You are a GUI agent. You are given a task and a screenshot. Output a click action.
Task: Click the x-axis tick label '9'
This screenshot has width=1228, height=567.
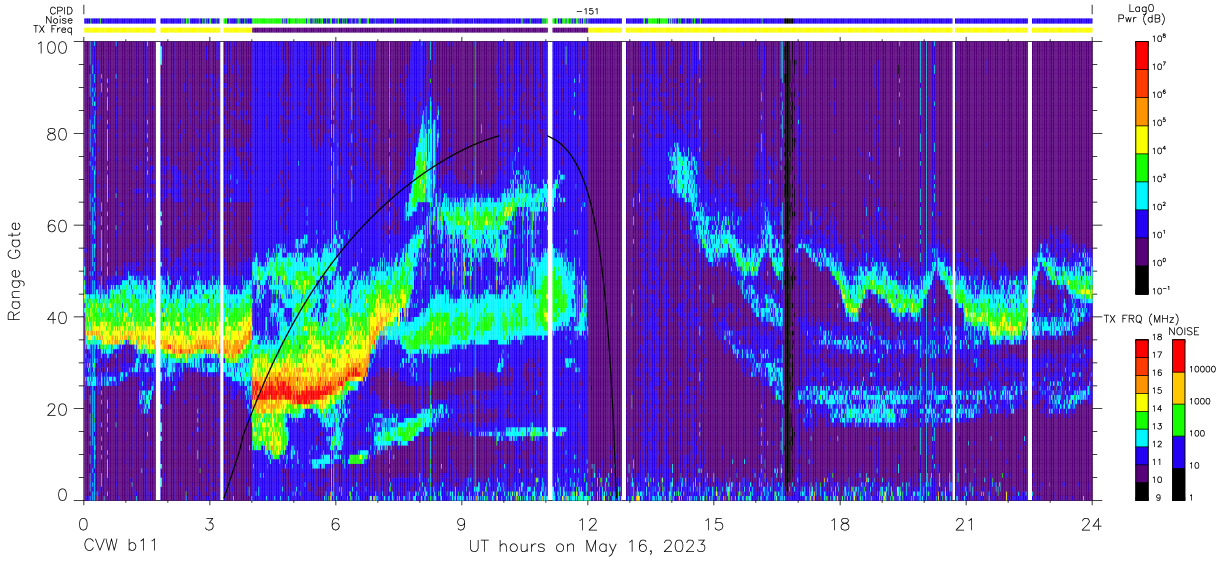point(462,524)
